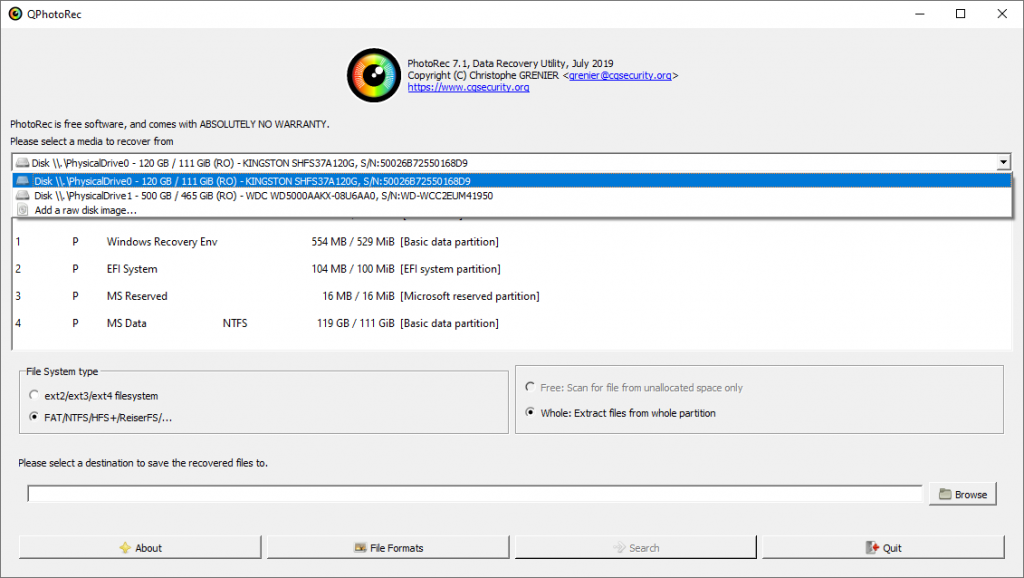1024x578 pixels.
Task: Click the folder icon on Browse button
Action: [x=944, y=494]
